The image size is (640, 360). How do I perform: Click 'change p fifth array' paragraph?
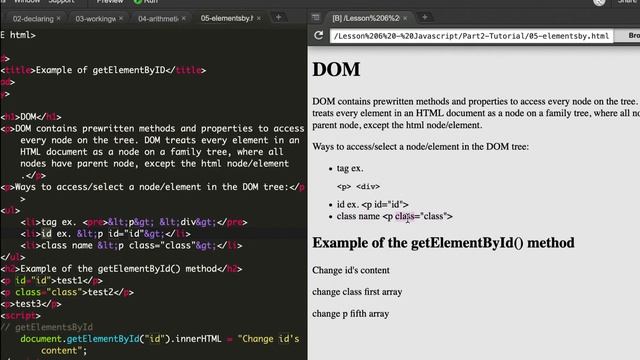pos(351,314)
